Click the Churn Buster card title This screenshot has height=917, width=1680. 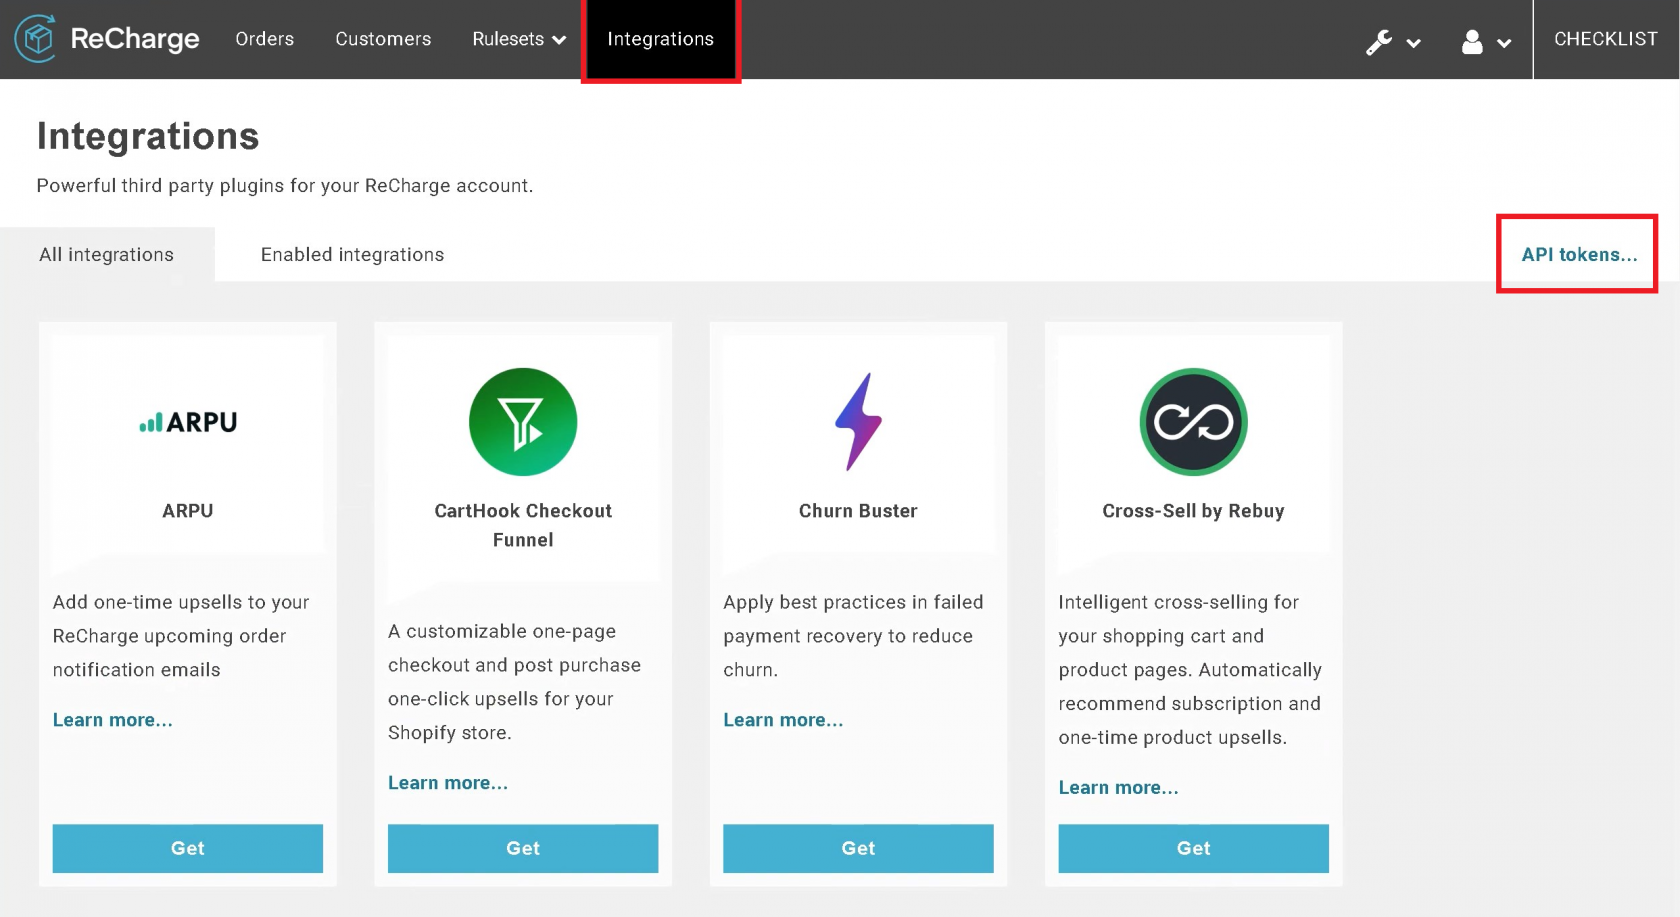click(x=858, y=511)
